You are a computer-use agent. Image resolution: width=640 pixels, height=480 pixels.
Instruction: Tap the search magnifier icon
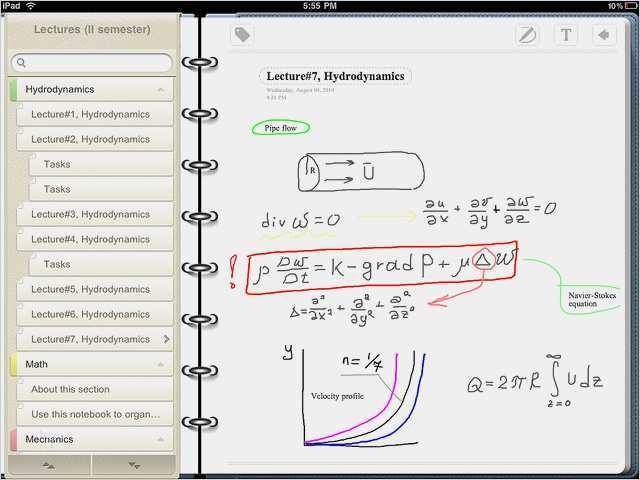click(21, 62)
